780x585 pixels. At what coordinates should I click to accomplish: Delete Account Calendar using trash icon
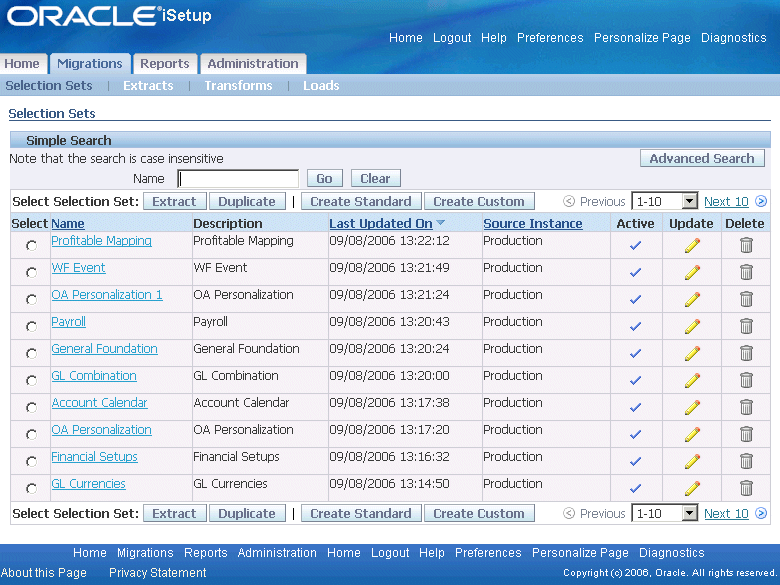(746, 407)
